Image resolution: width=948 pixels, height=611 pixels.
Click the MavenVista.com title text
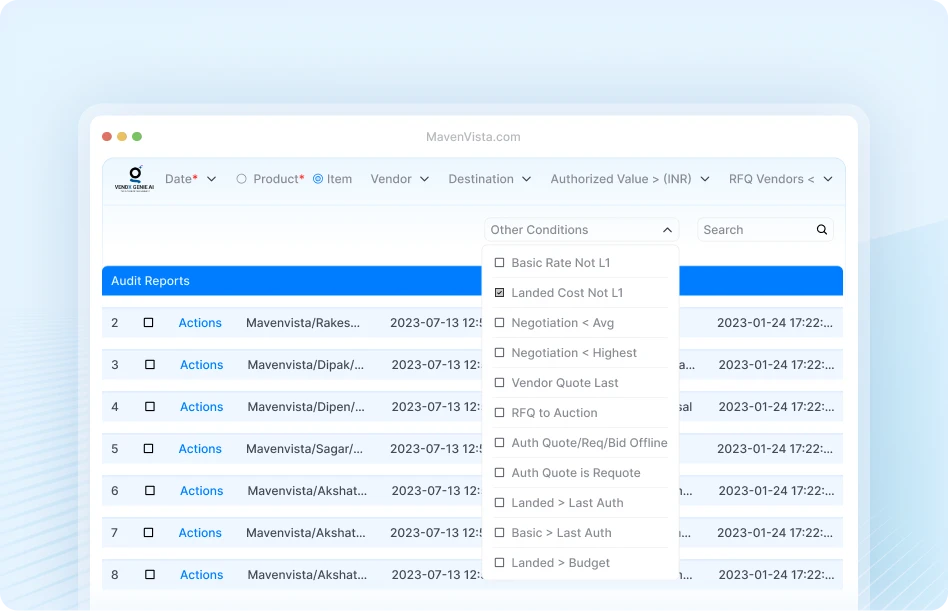click(473, 137)
